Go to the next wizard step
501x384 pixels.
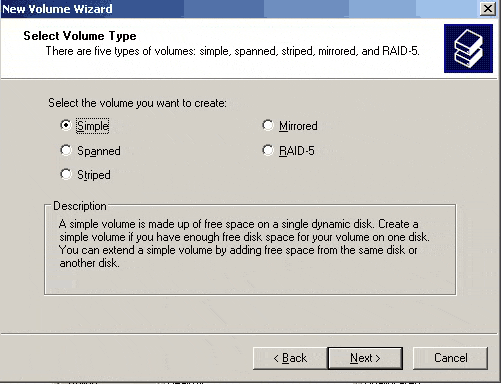point(365,358)
